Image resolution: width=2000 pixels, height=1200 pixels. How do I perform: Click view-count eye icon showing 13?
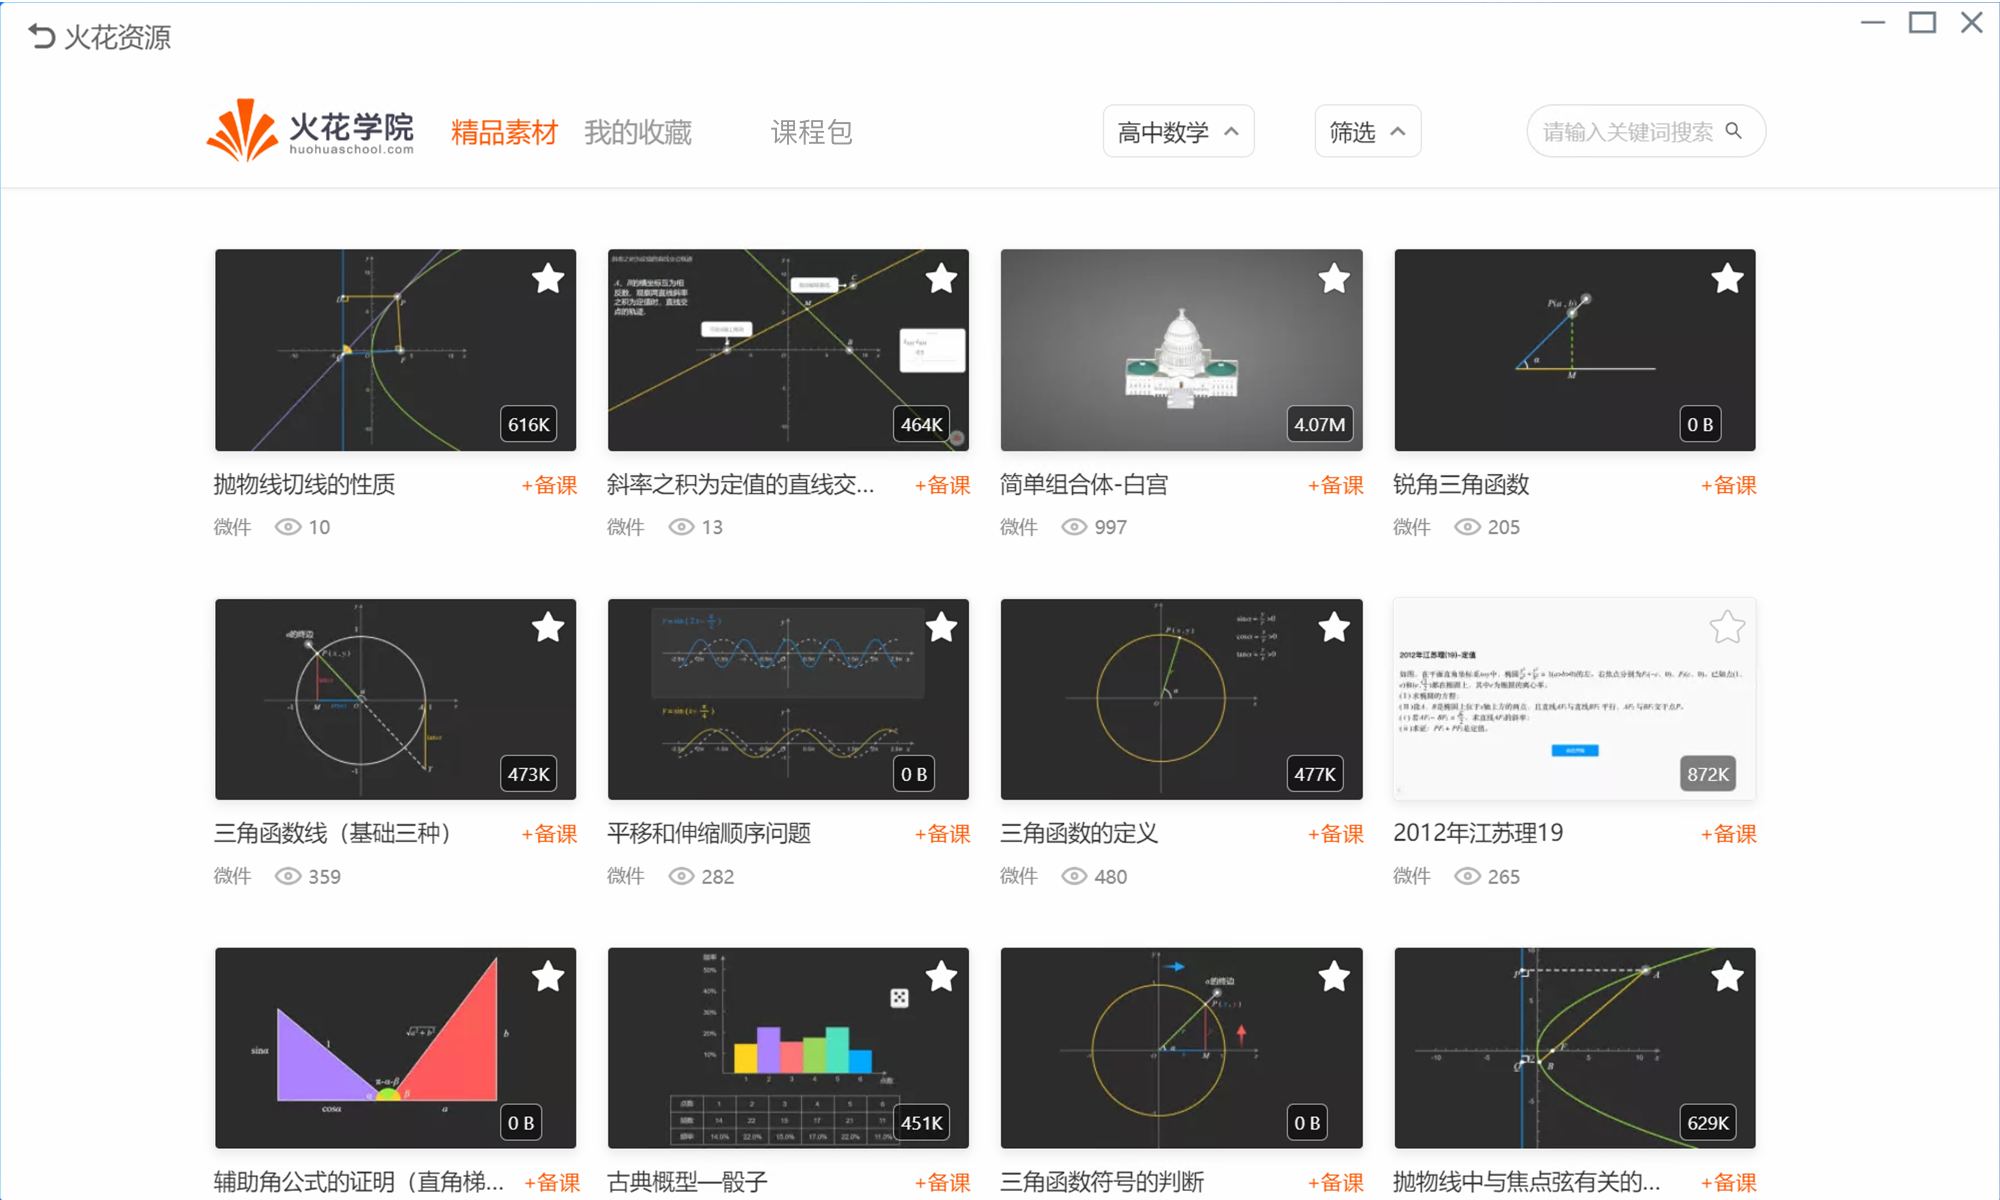[681, 527]
